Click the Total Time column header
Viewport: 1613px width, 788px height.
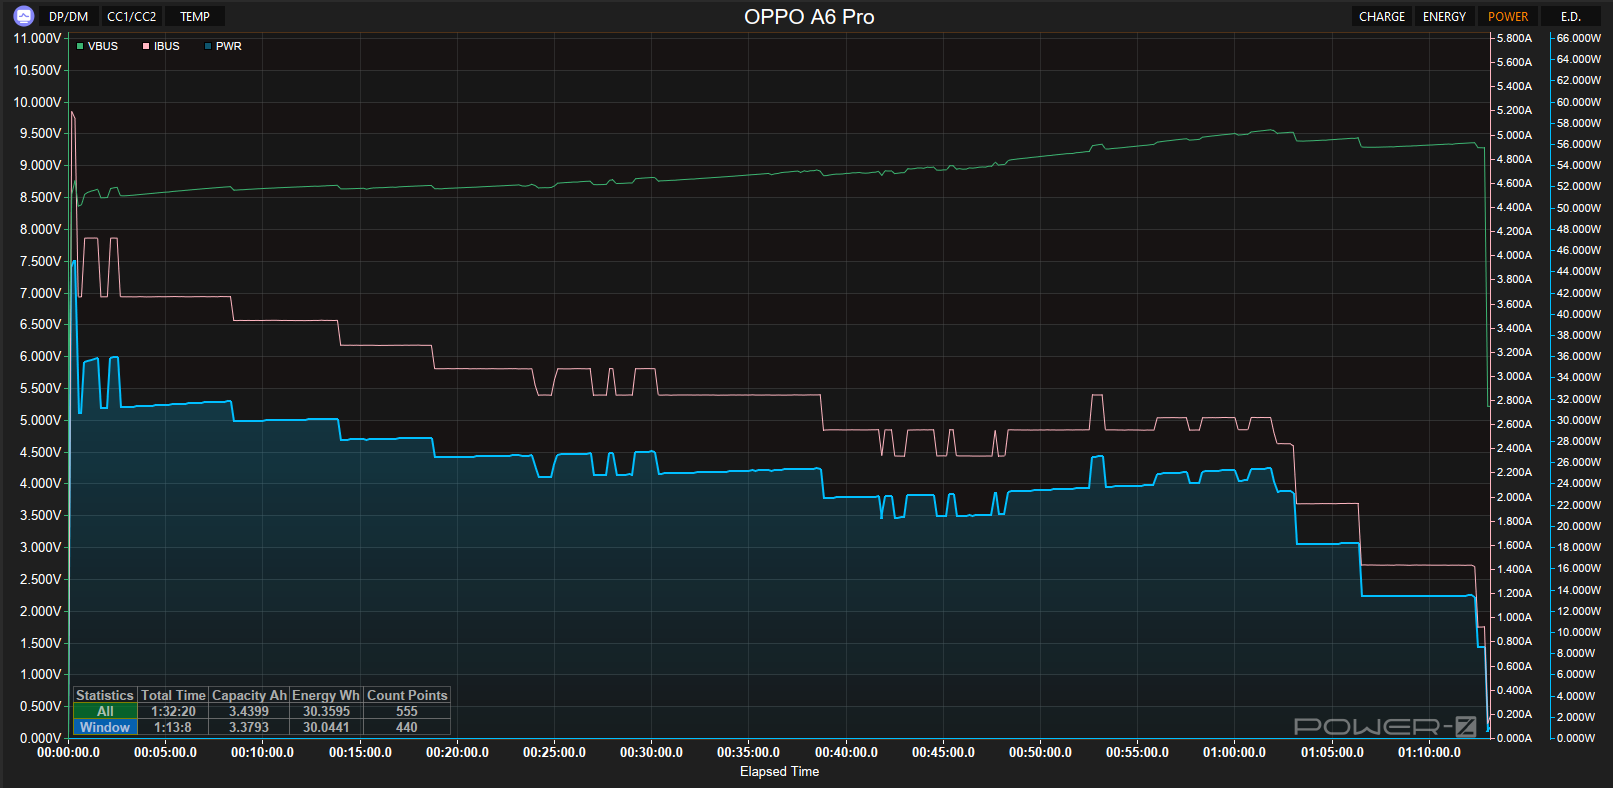click(x=173, y=695)
